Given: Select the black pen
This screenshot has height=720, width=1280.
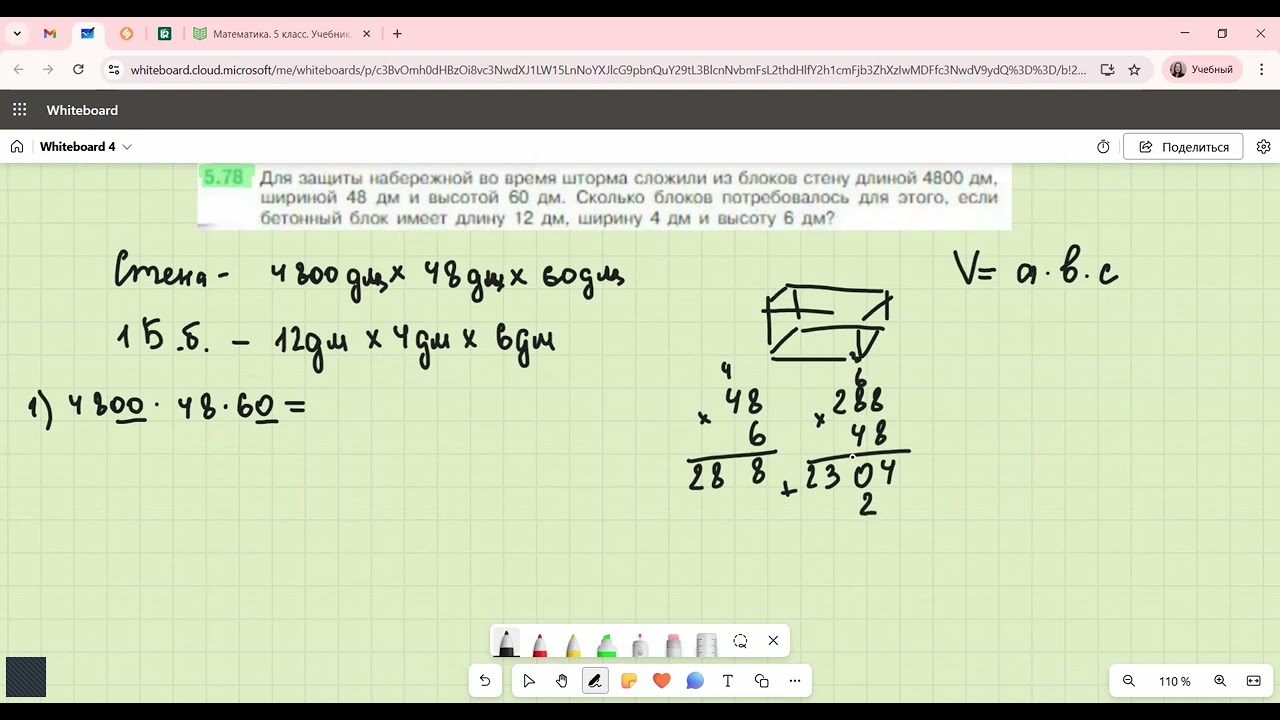Looking at the screenshot, I should [x=507, y=641].
